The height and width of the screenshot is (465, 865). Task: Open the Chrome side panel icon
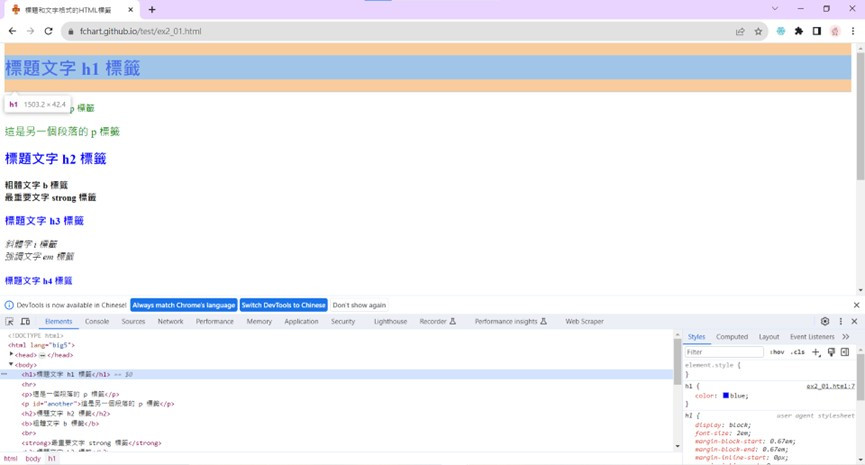click(x=817, y=31)
